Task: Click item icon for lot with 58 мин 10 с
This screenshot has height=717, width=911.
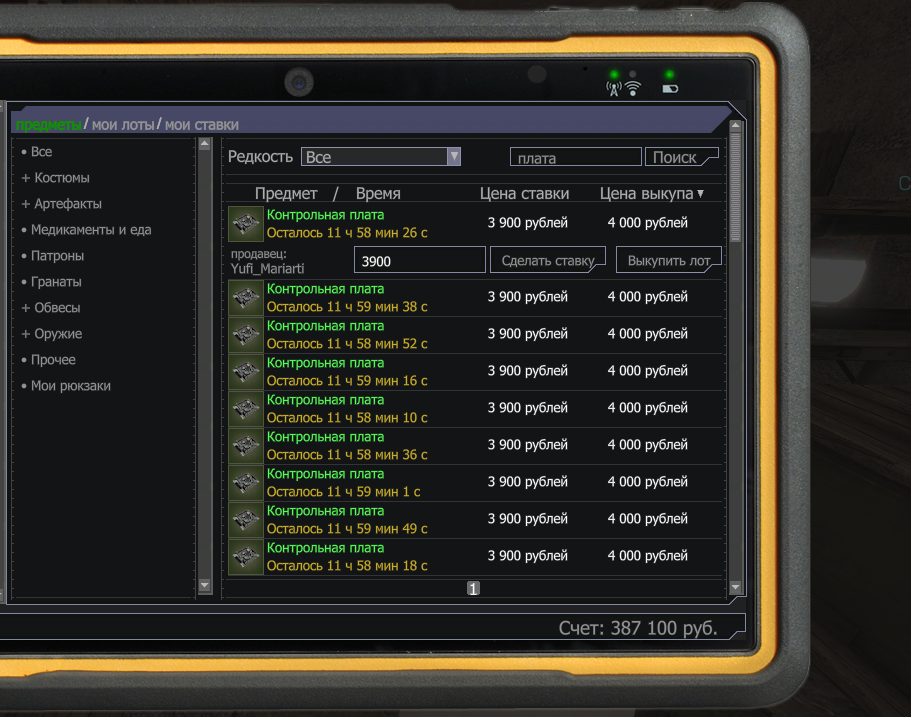Action: point(246,409)
